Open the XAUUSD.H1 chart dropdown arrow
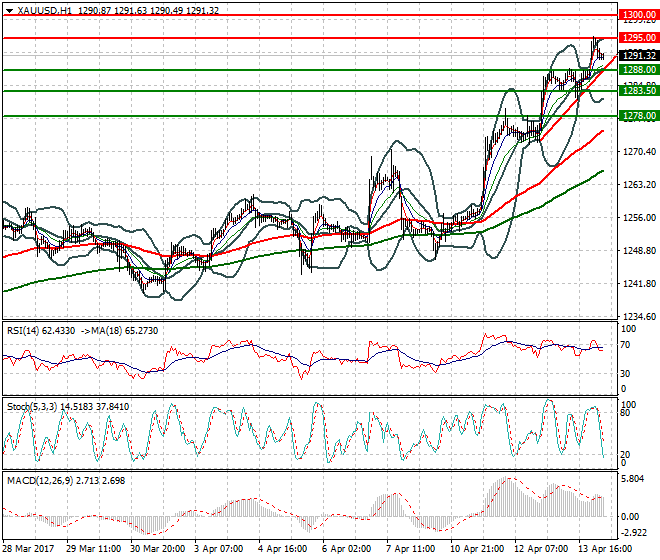 click(x=9, y=11)
